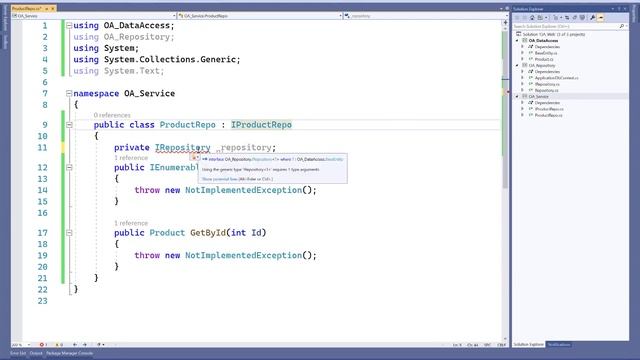Click the Collapse All icon in Solution Explorer toolbar
The image size is (640, 360).
pos(575,18)
